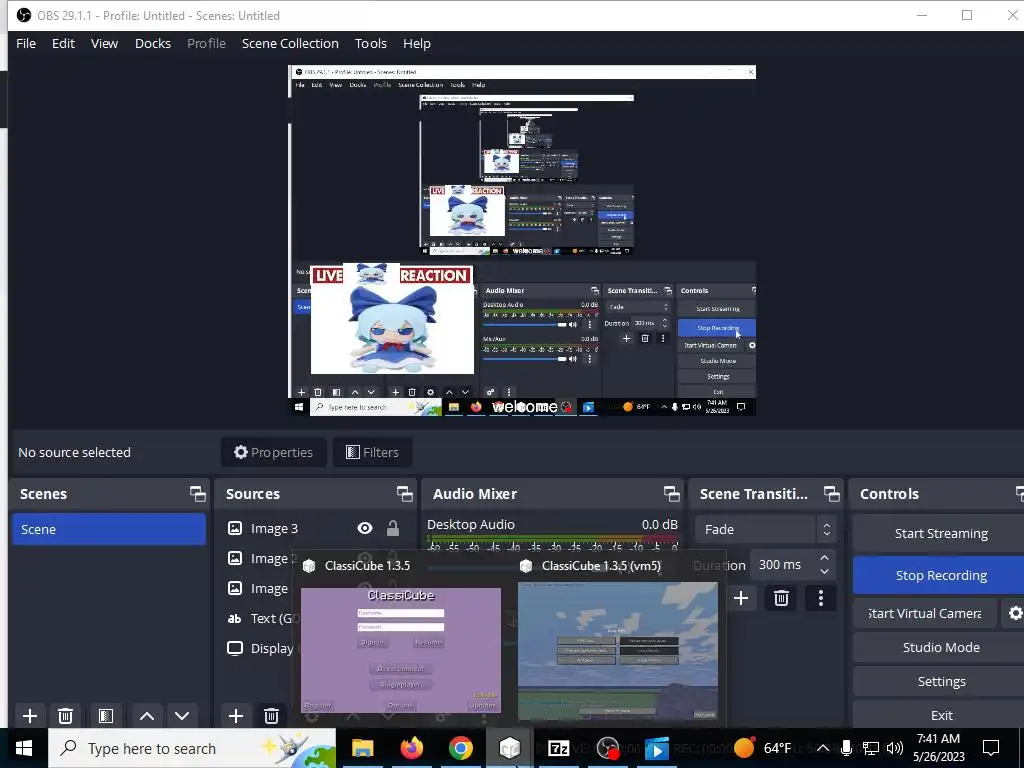Open the media player taskbar icon

click(x=657, y=748)
